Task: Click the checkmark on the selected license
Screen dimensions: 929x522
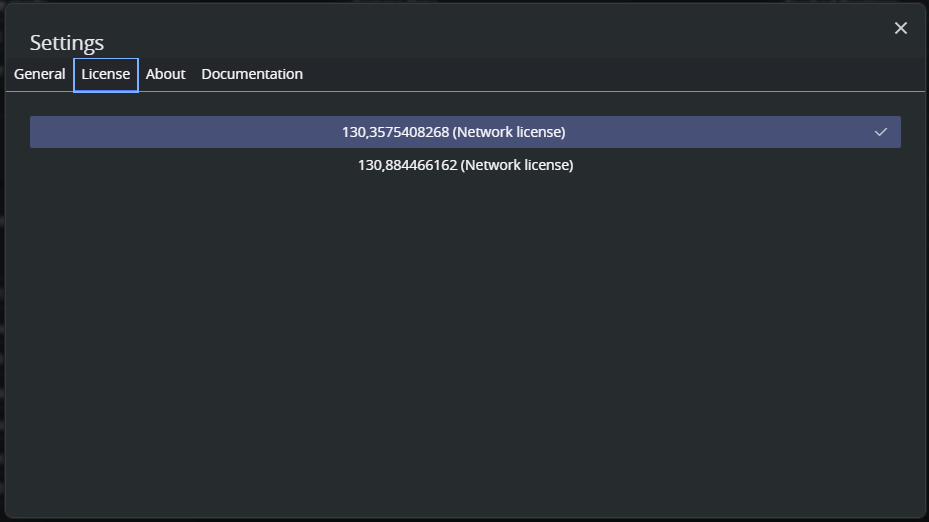Action: tap(881, 132)
